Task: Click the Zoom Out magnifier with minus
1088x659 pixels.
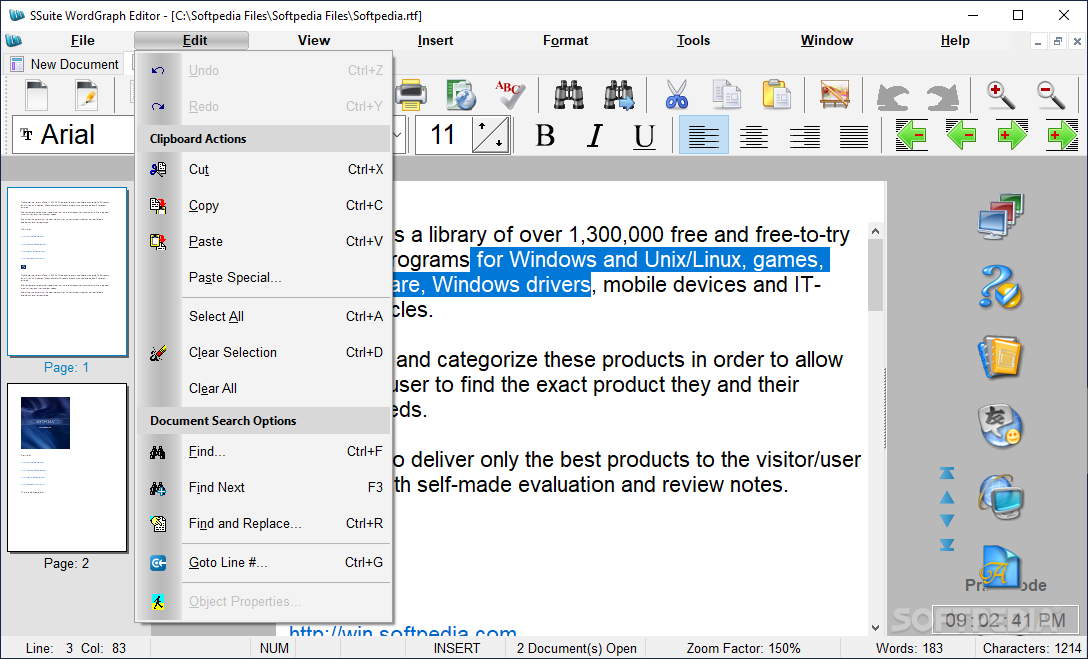Action: point(1051,95)
